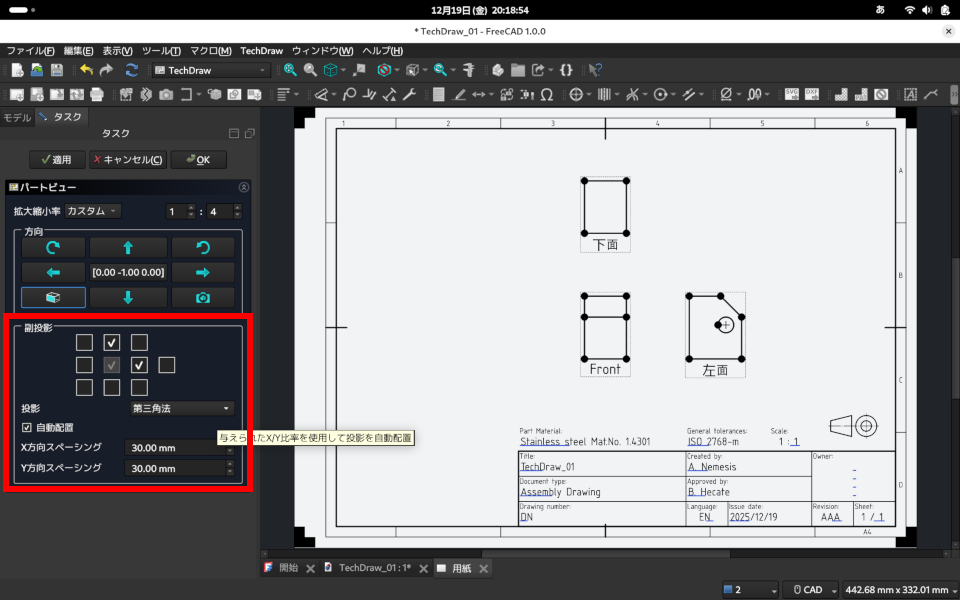Screen dimensions: 960x600
Task: Rotate the view clockwise in the direction panel
Action: 53,247
